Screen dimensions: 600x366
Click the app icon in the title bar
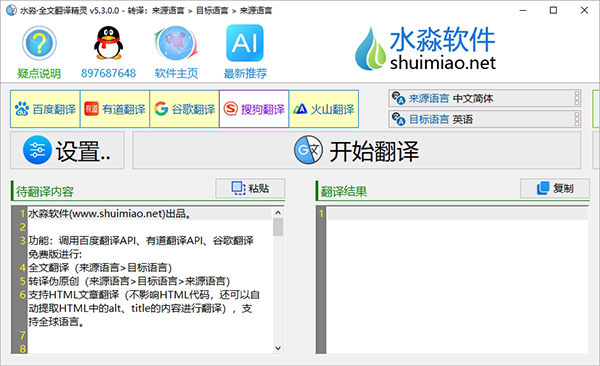[x=11, y=10]
